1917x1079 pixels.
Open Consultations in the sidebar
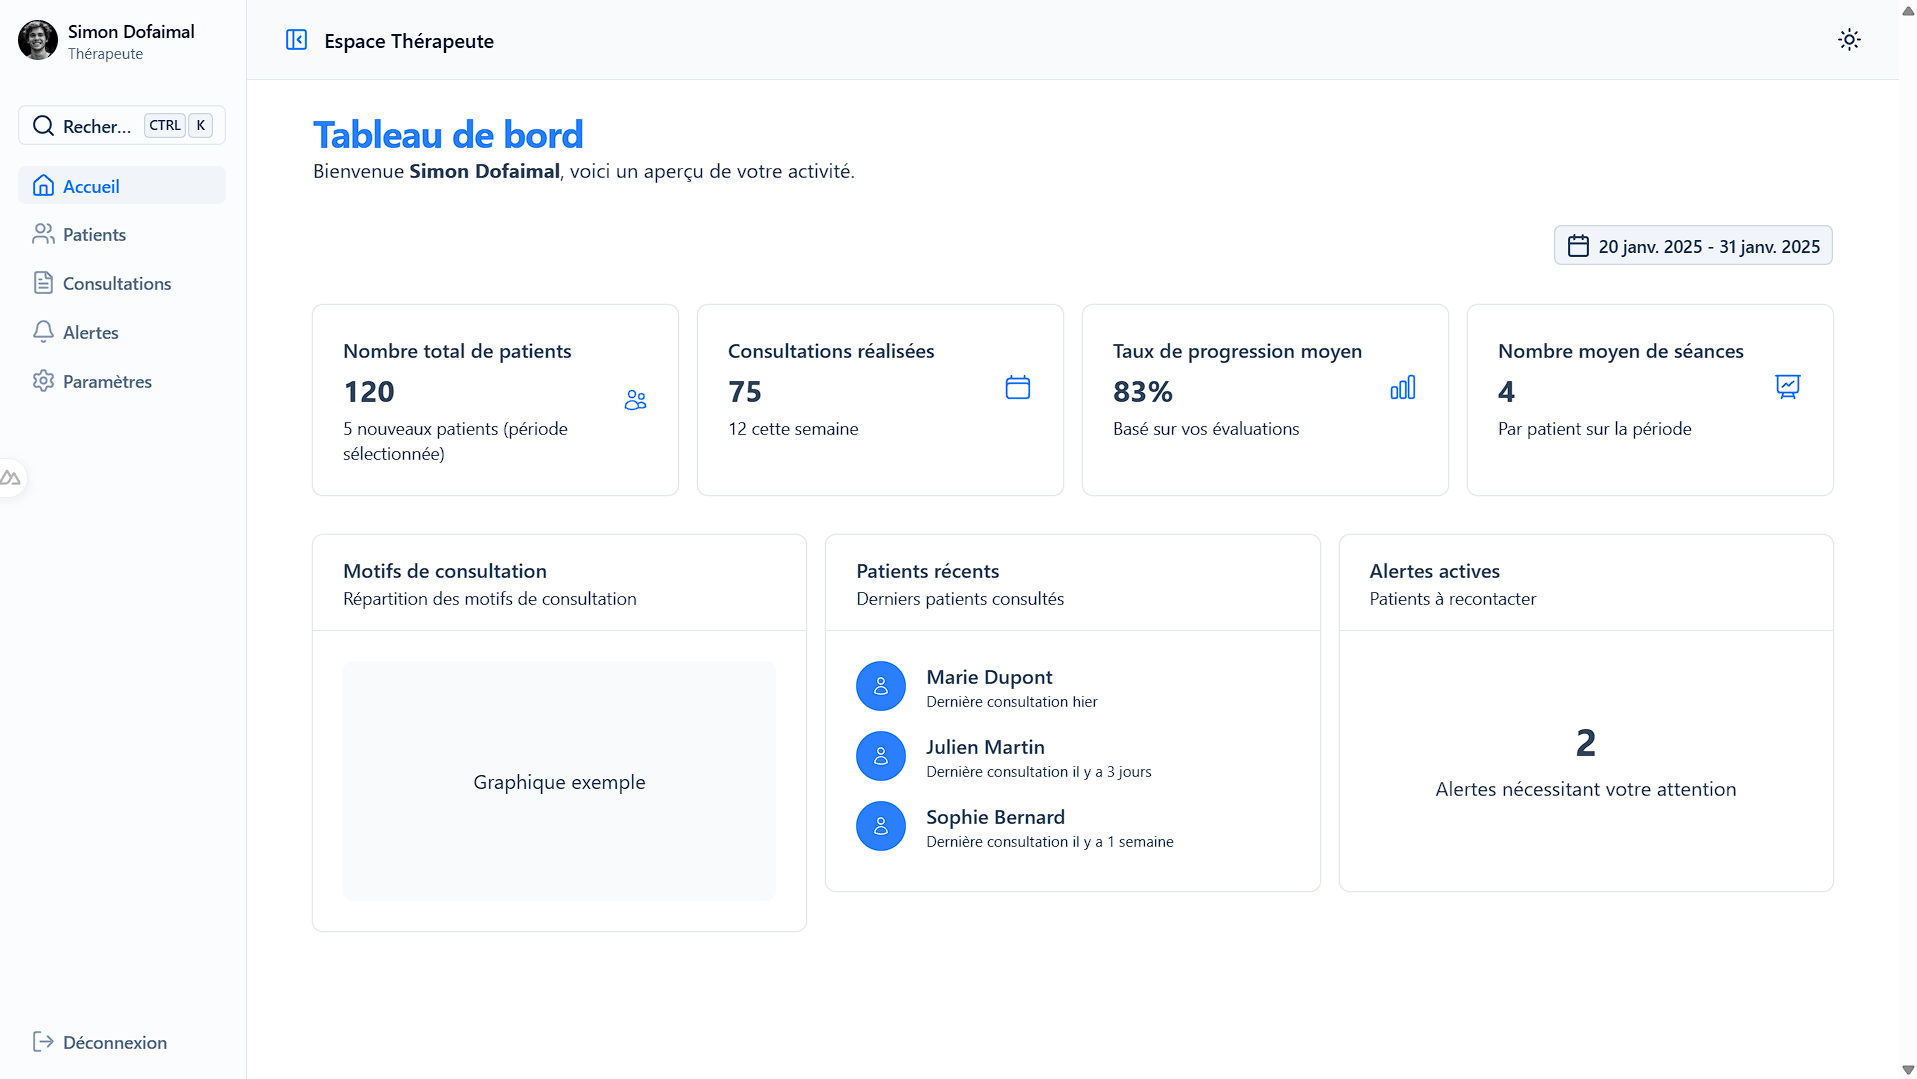tap(122, 283)
